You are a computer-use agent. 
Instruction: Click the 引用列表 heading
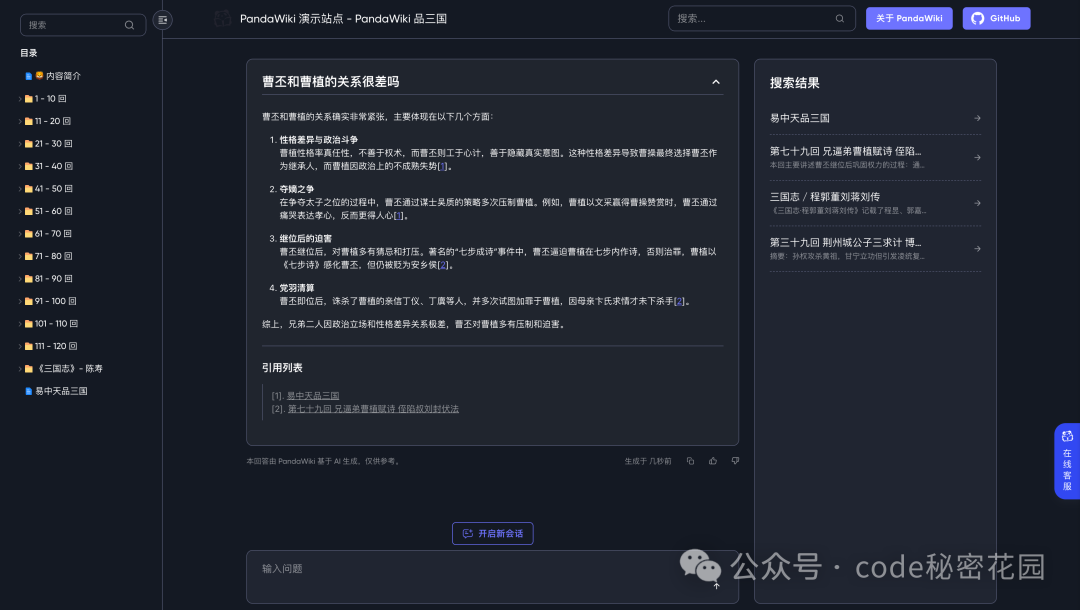[282, 368]
